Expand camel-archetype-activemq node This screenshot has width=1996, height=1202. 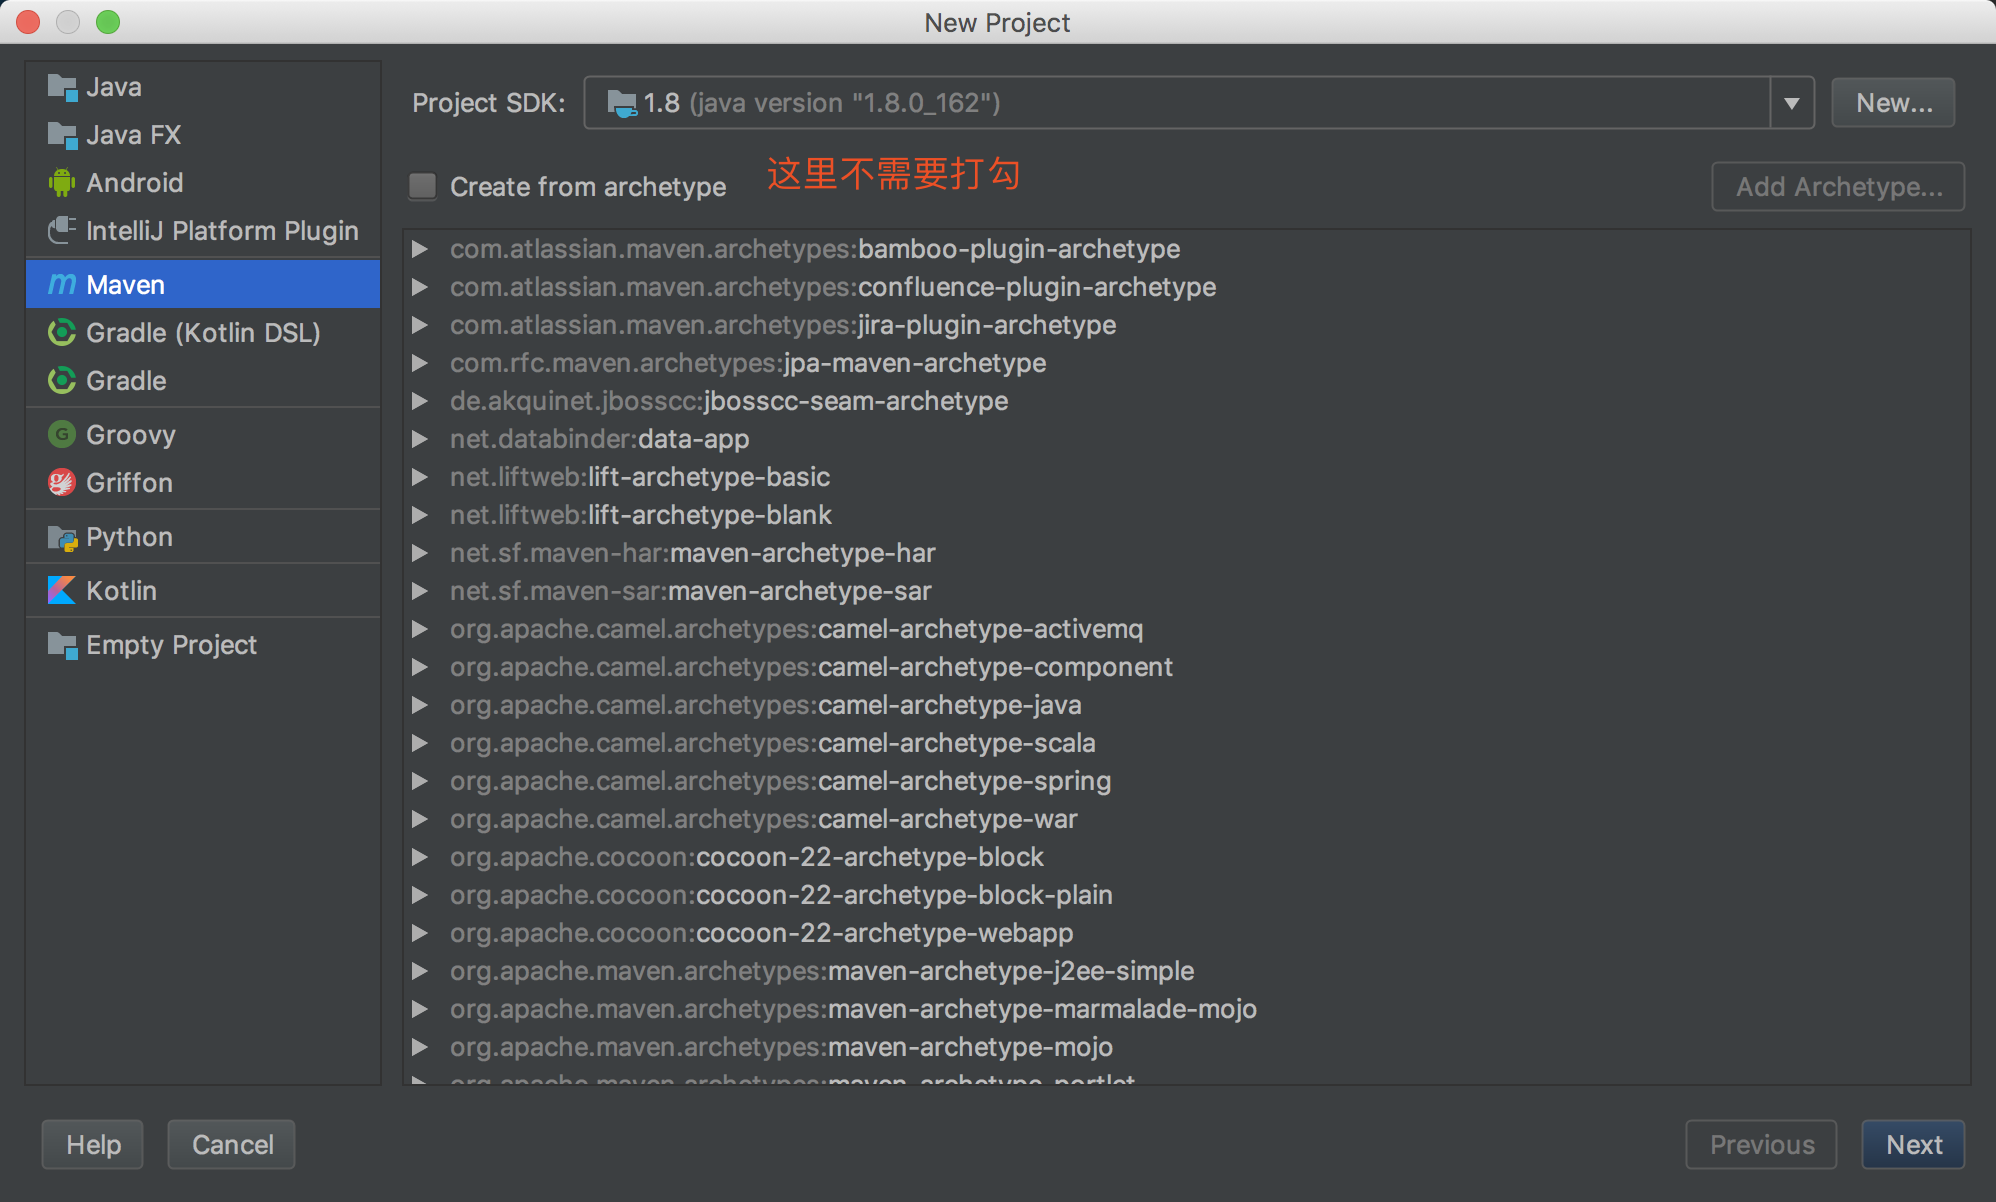pos(420,629)
